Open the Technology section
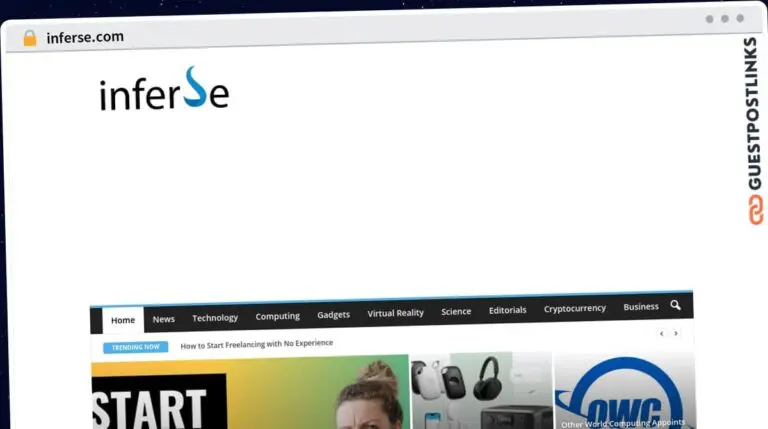 [x=215, y=318]
